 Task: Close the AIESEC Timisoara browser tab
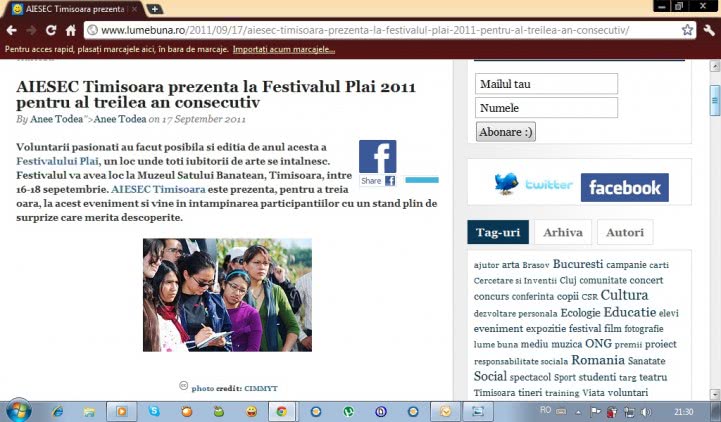coord(134,9)
